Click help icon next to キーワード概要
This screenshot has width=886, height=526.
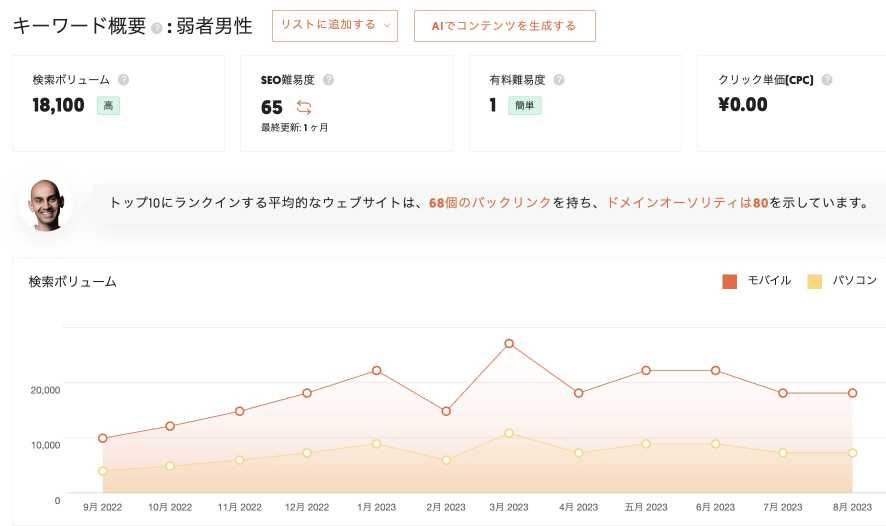[157, 28]
